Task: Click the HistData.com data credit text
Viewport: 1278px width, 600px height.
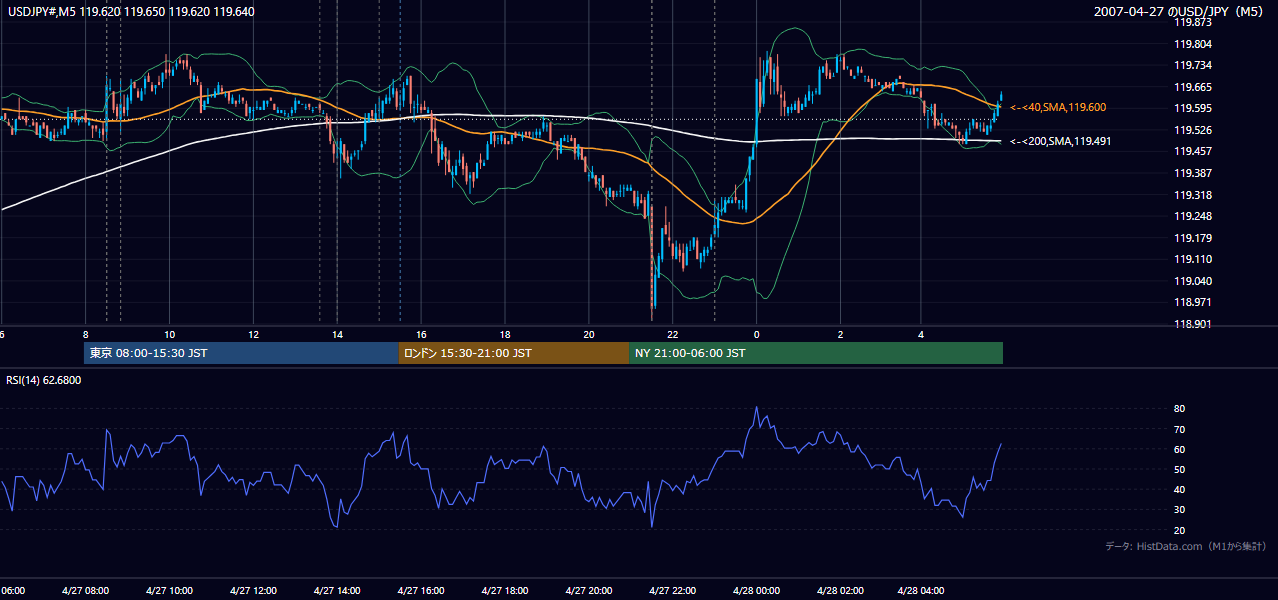Action: pyautogui.click(x=1186, y=546)
